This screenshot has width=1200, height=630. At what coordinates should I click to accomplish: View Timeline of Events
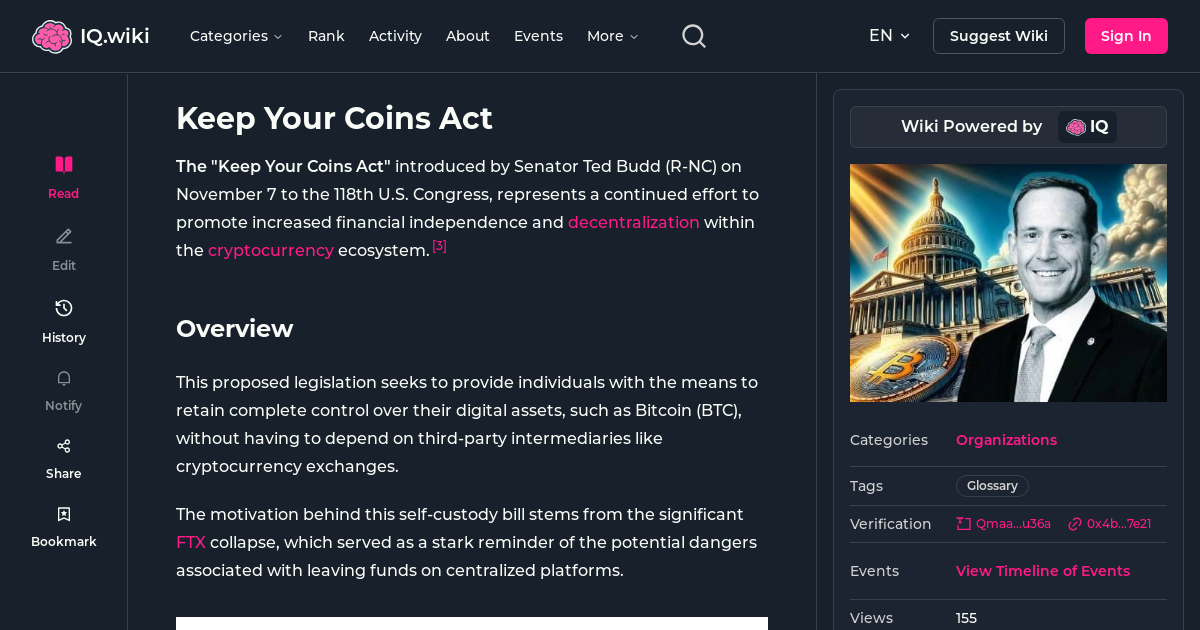[1043, 571]
